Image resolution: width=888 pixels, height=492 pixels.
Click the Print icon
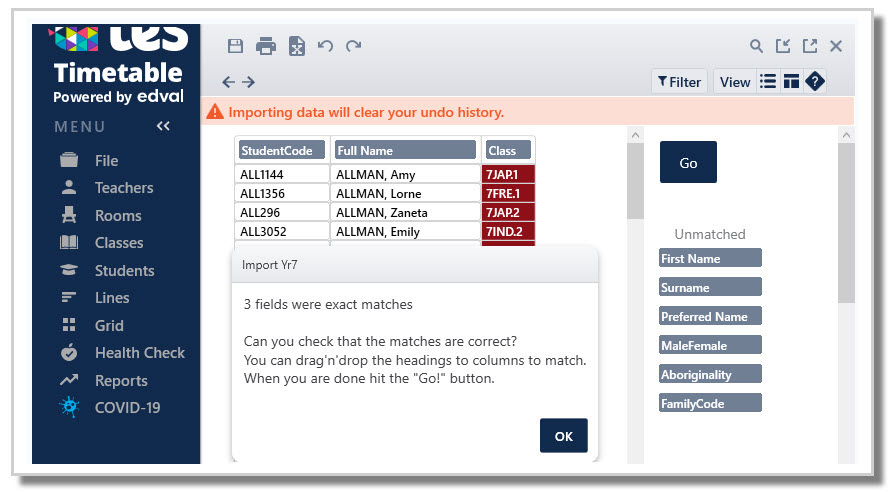[266, 46]
